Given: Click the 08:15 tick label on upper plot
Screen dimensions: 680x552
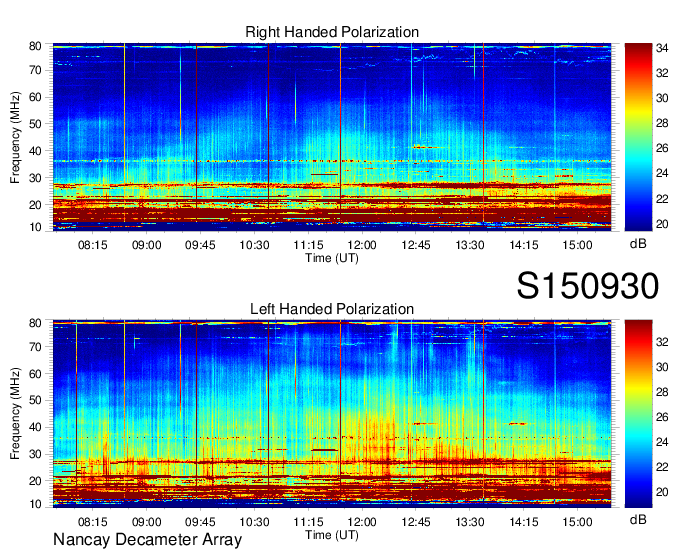Looking at the screenshot, I should (x=92, y=245).
